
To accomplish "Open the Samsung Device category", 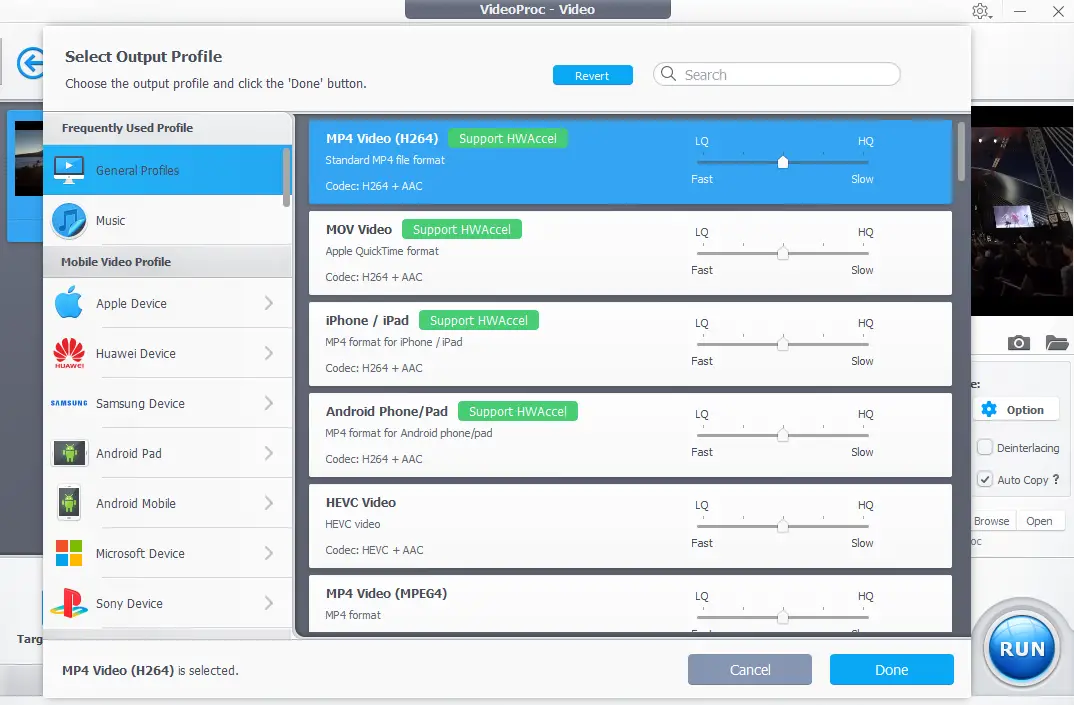I will point(168,403).
